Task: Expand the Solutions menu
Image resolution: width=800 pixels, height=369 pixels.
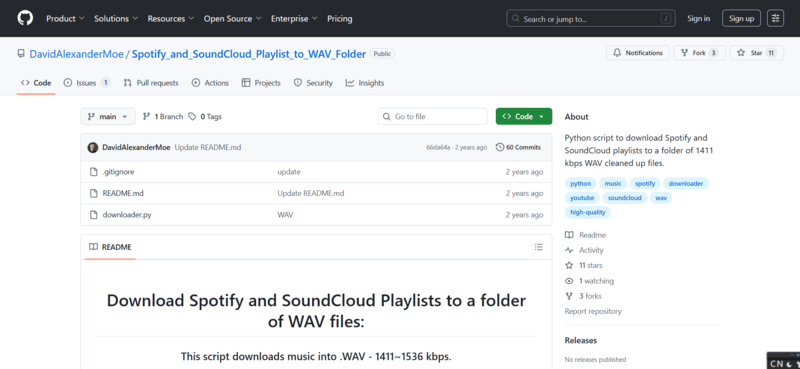Action: point(116,18)
